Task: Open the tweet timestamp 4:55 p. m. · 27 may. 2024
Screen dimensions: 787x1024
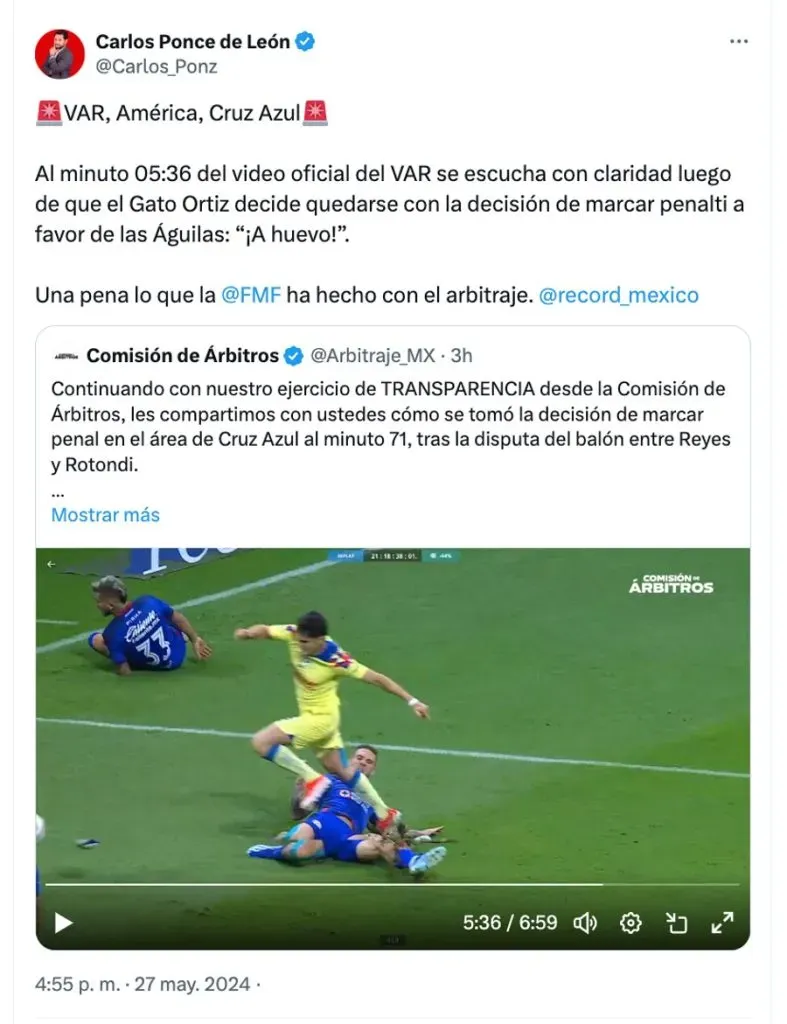Action: pyautogui.click(x=142, y=984)
